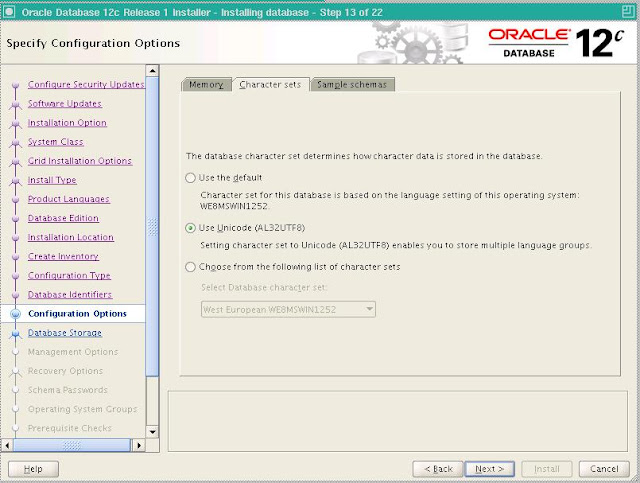The width and height of the screenshot is (640, 483).
Task: Click the vertical scrollbar thumb in steps panel
Action: point(152,227)
